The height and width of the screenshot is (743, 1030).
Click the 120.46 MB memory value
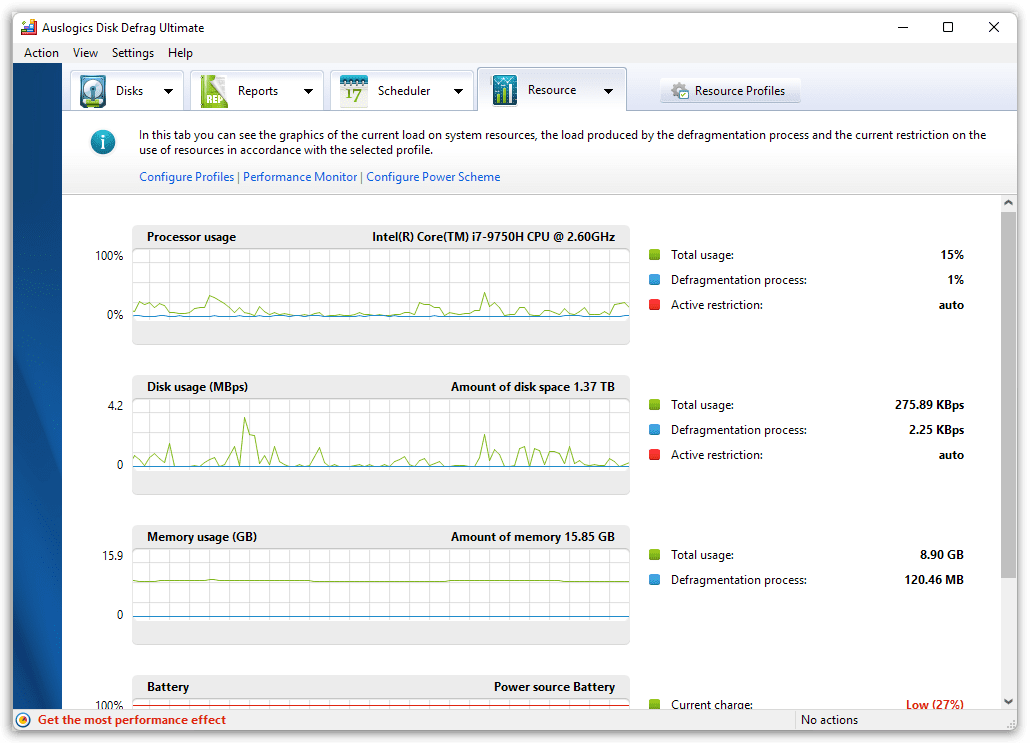(934, 579)
